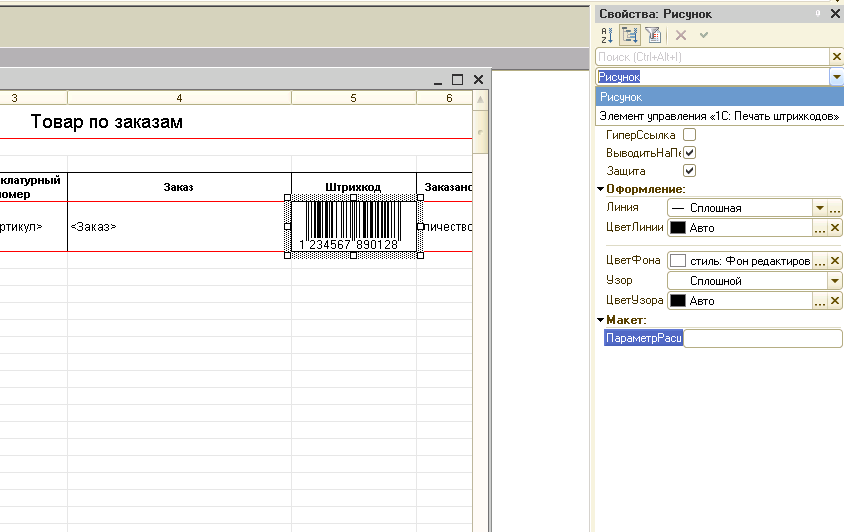
Task: Click confirm checkmark icon in properties toolbar
Action: tap(704, 36)
